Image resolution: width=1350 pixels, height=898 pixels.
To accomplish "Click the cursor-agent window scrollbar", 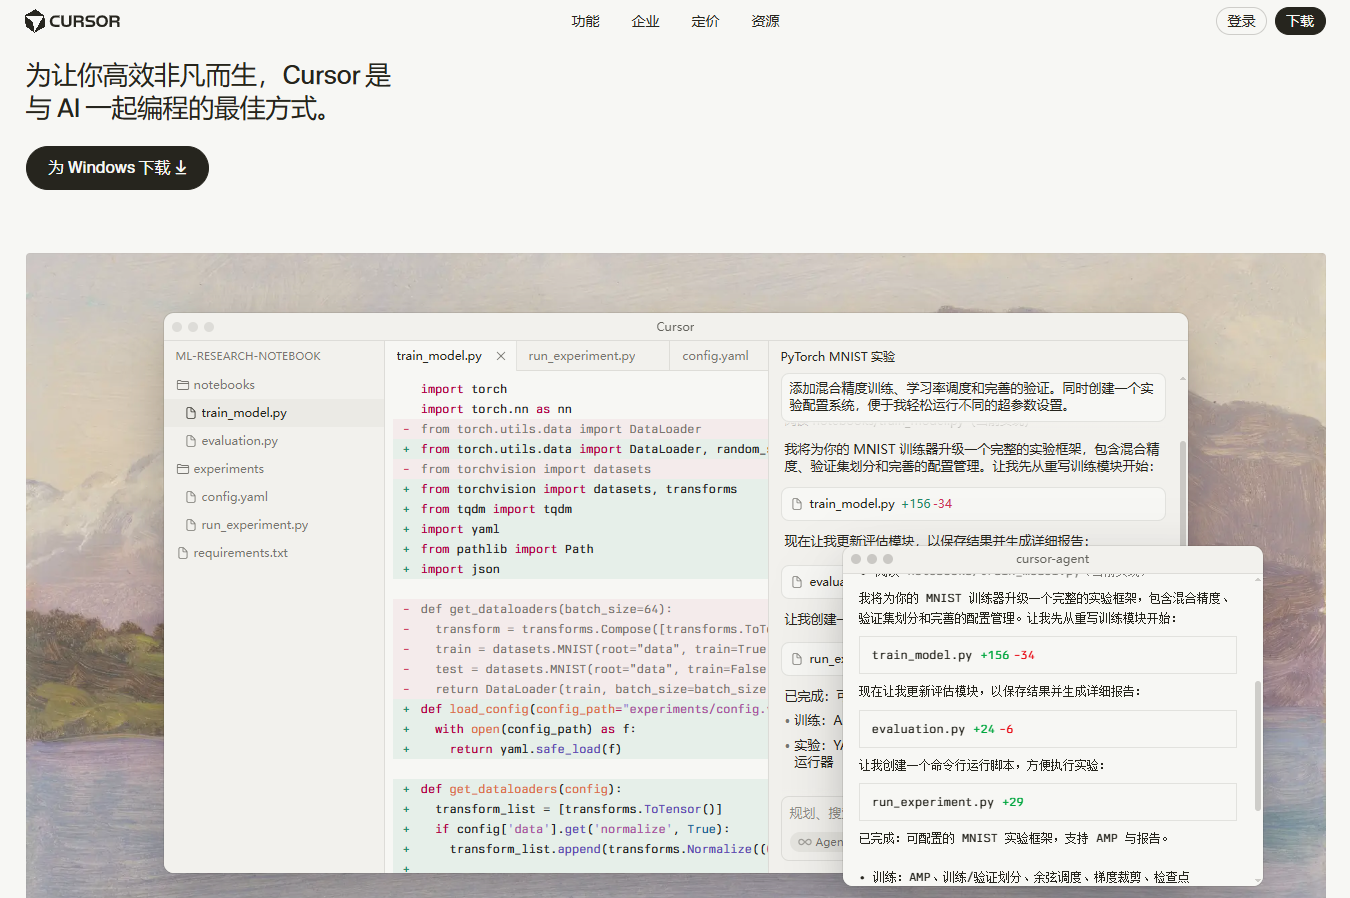I will 1257,745.
